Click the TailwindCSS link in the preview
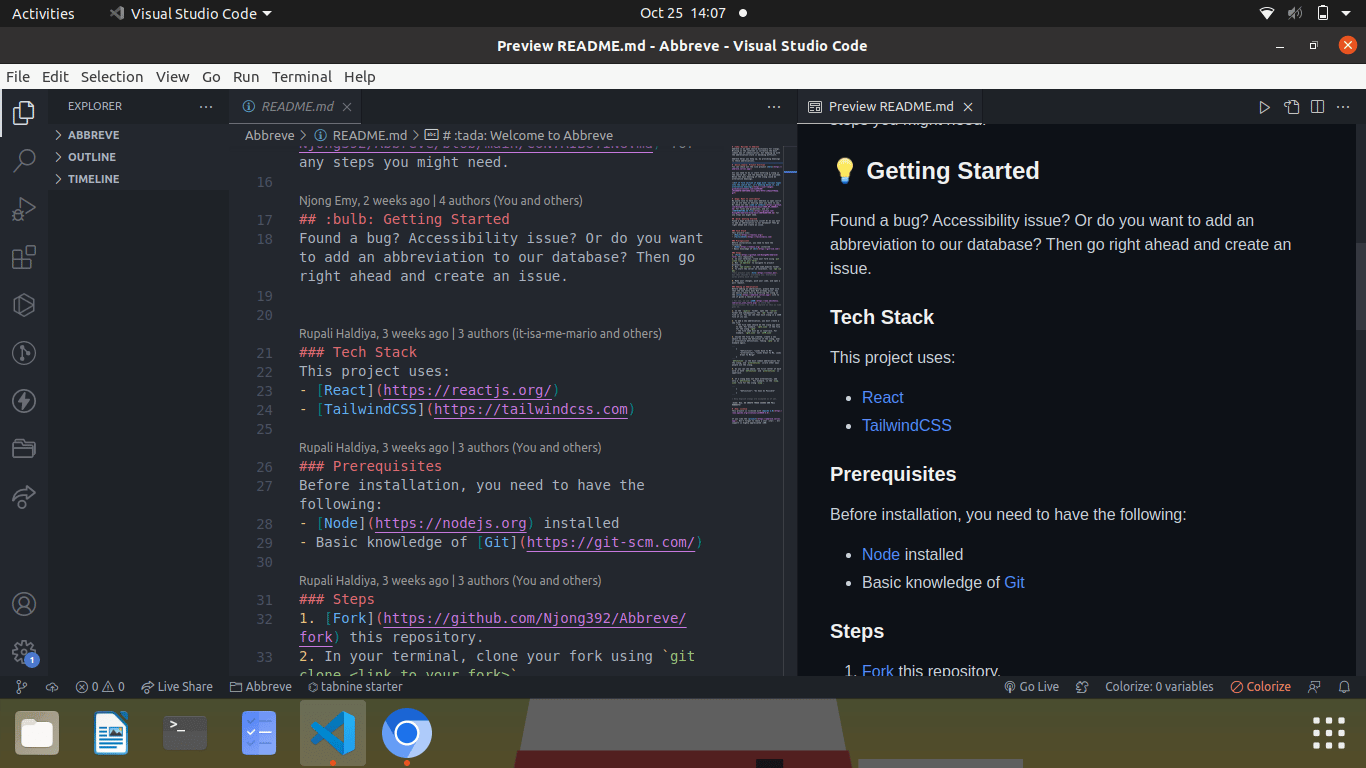The image size is (1366, 768). click(x=907, y=426)
